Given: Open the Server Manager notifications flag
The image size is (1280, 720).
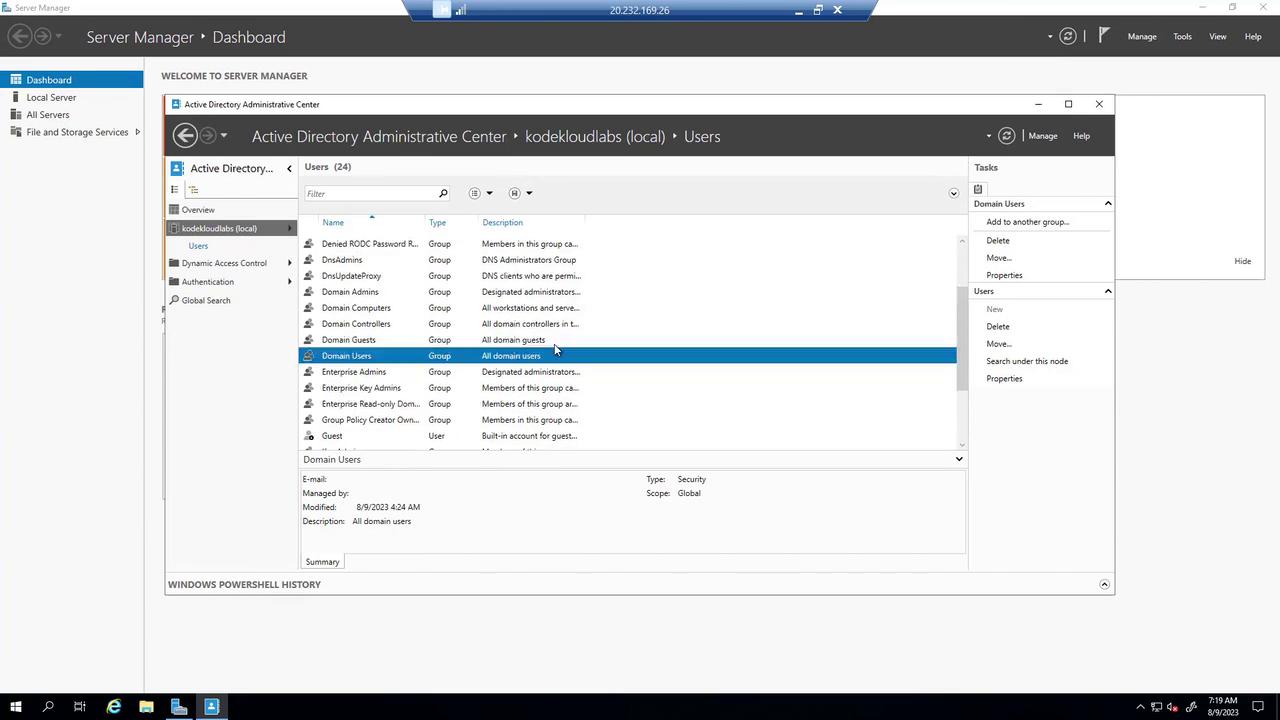Looking at the screenshot, I should coord(1104,36).
